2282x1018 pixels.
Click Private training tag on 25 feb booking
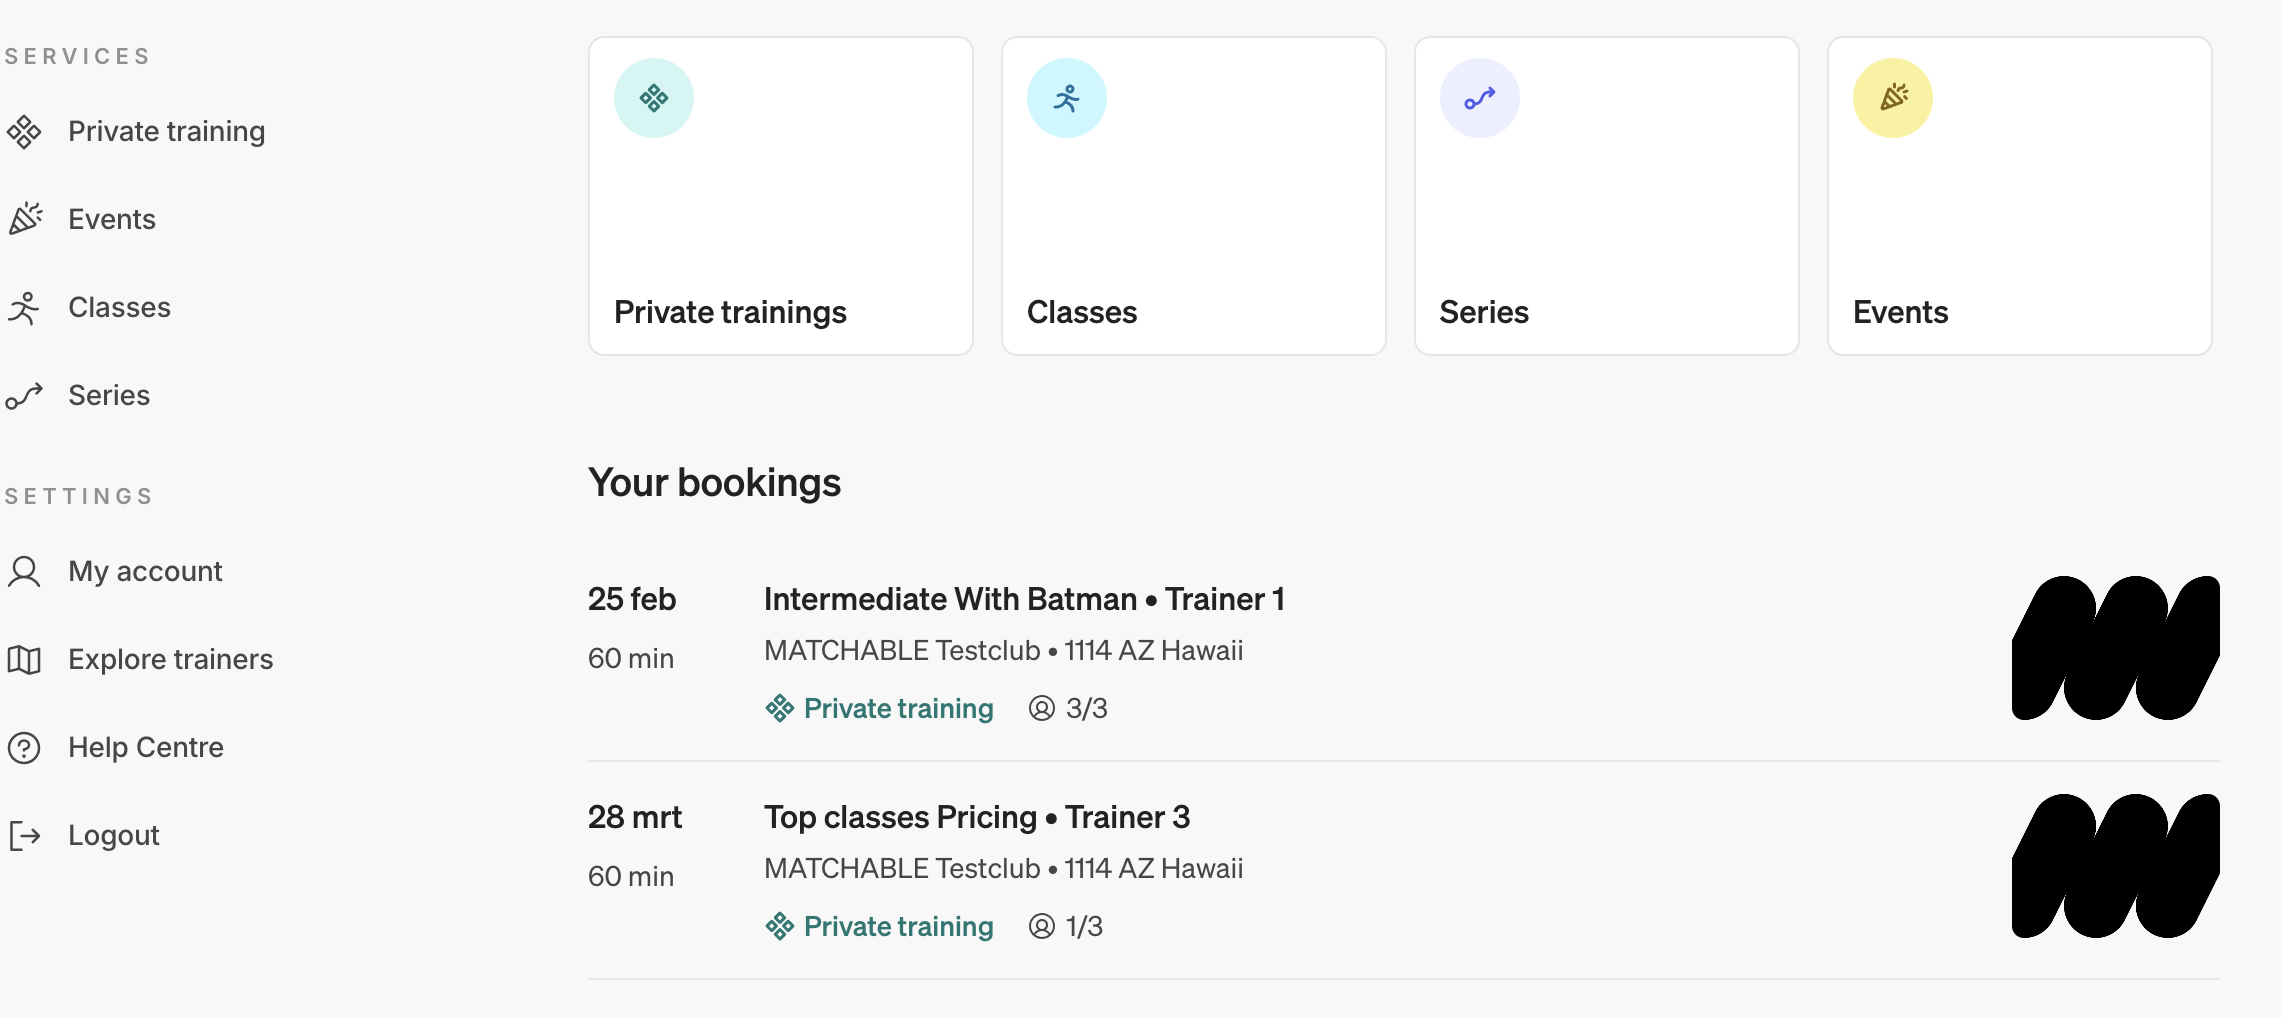coord(897,709)
